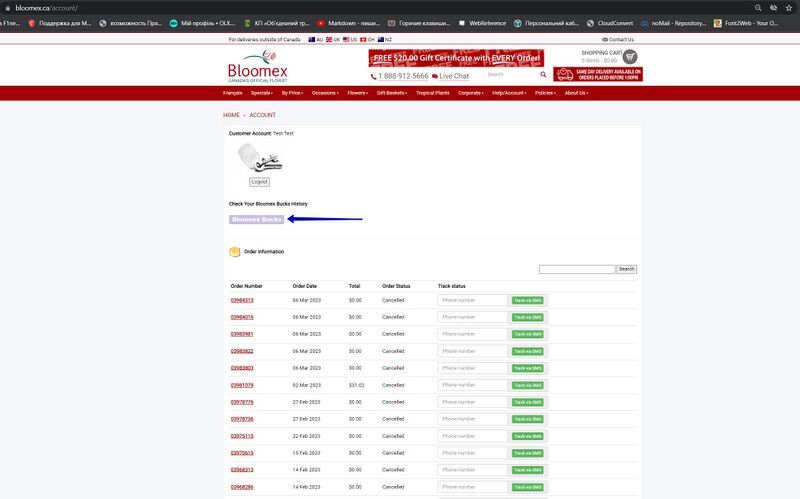Track order 03968286 via SMS
The image size is (800, 499).
click(528, 487)
